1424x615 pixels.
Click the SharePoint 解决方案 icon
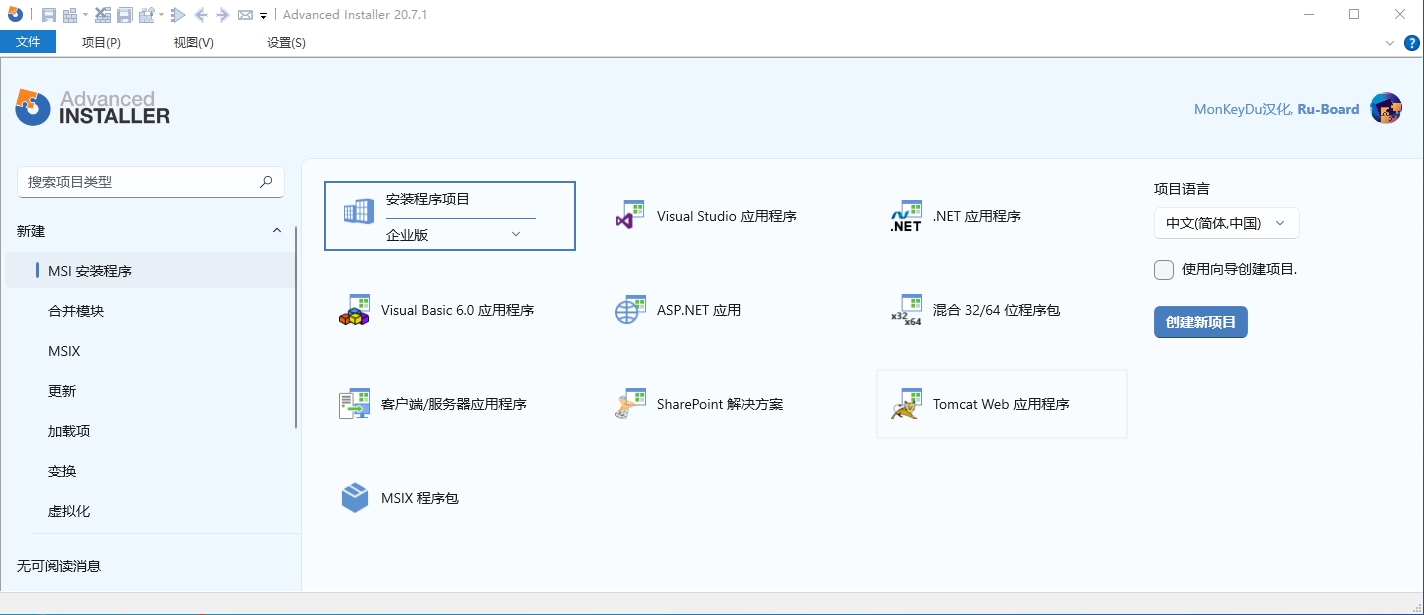click(629, 404)
